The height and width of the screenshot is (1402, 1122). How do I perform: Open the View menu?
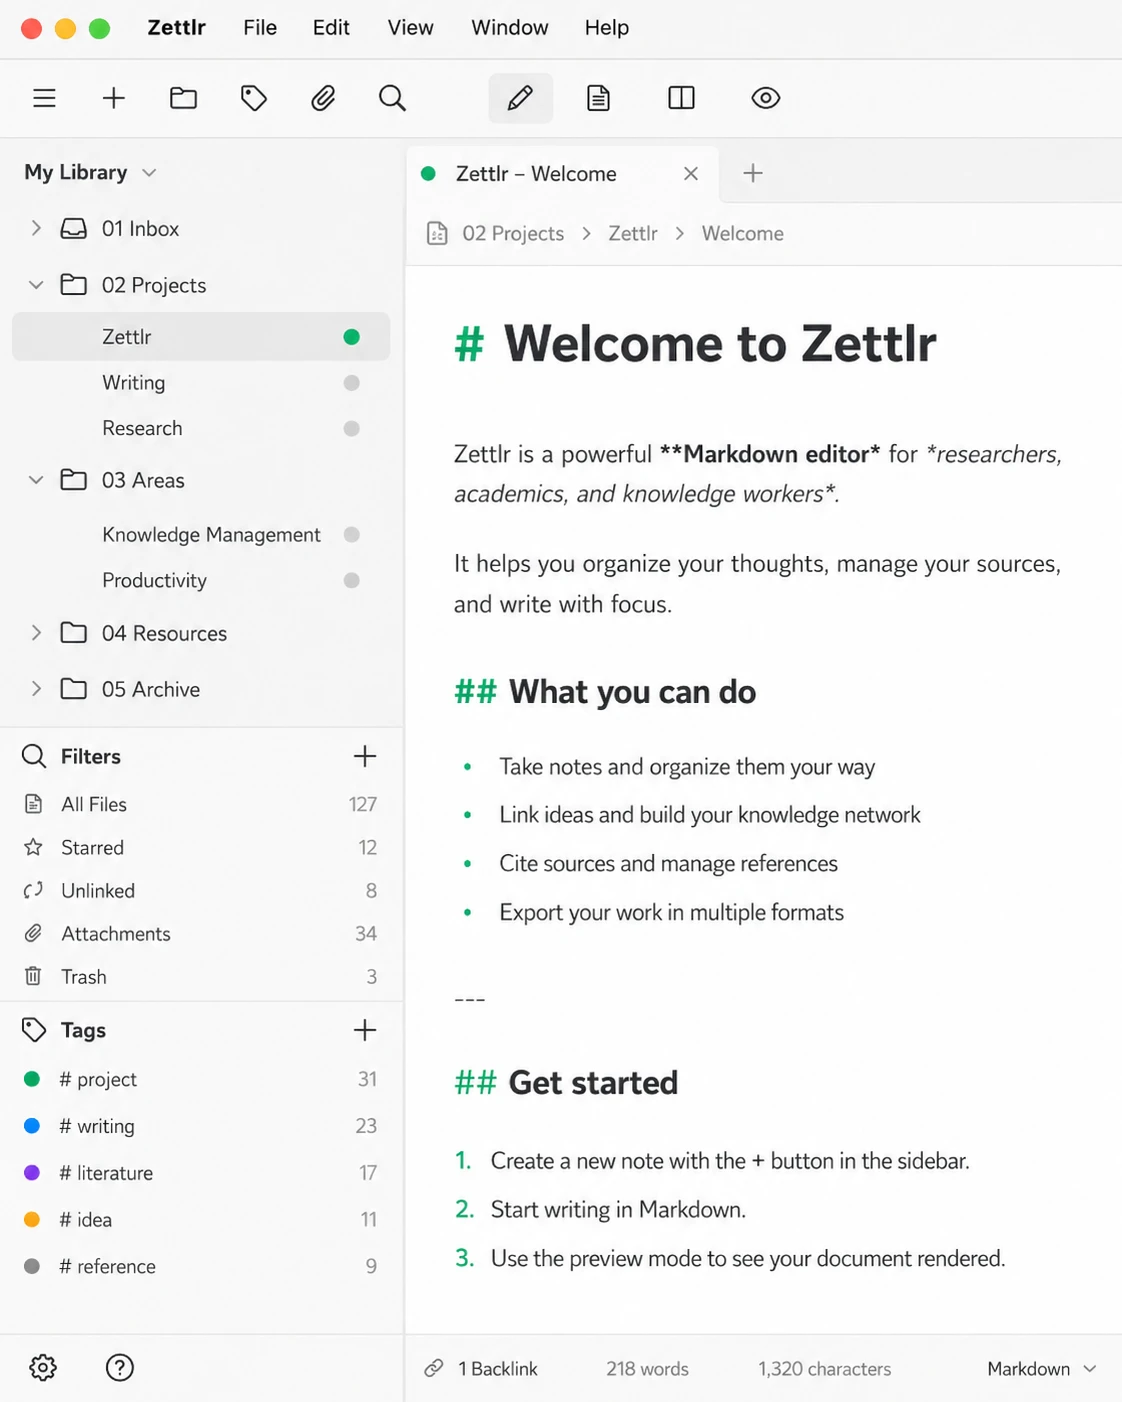pyautogui.click(x=411, y=28)
